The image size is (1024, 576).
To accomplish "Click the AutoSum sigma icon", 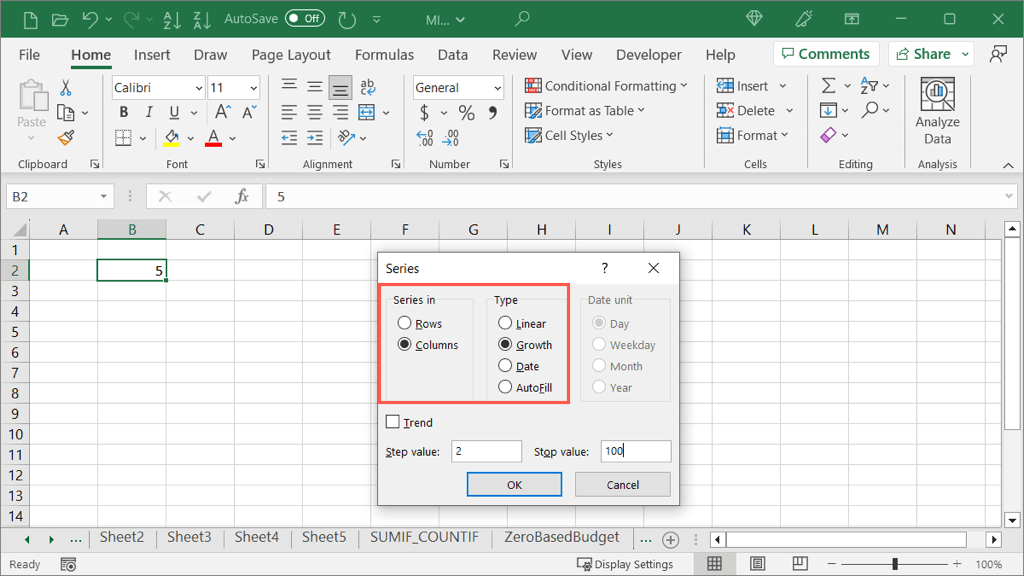I will coord(828,86).
